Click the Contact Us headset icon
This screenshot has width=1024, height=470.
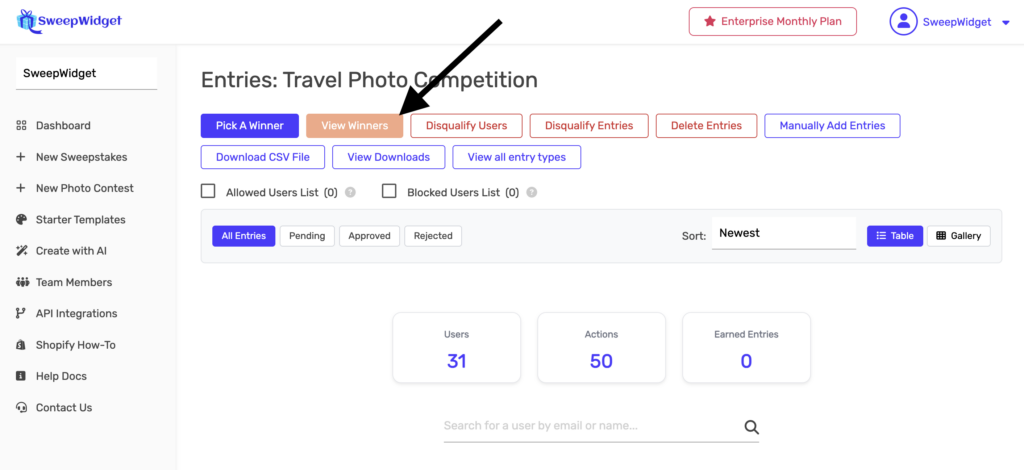click(21, 408)
